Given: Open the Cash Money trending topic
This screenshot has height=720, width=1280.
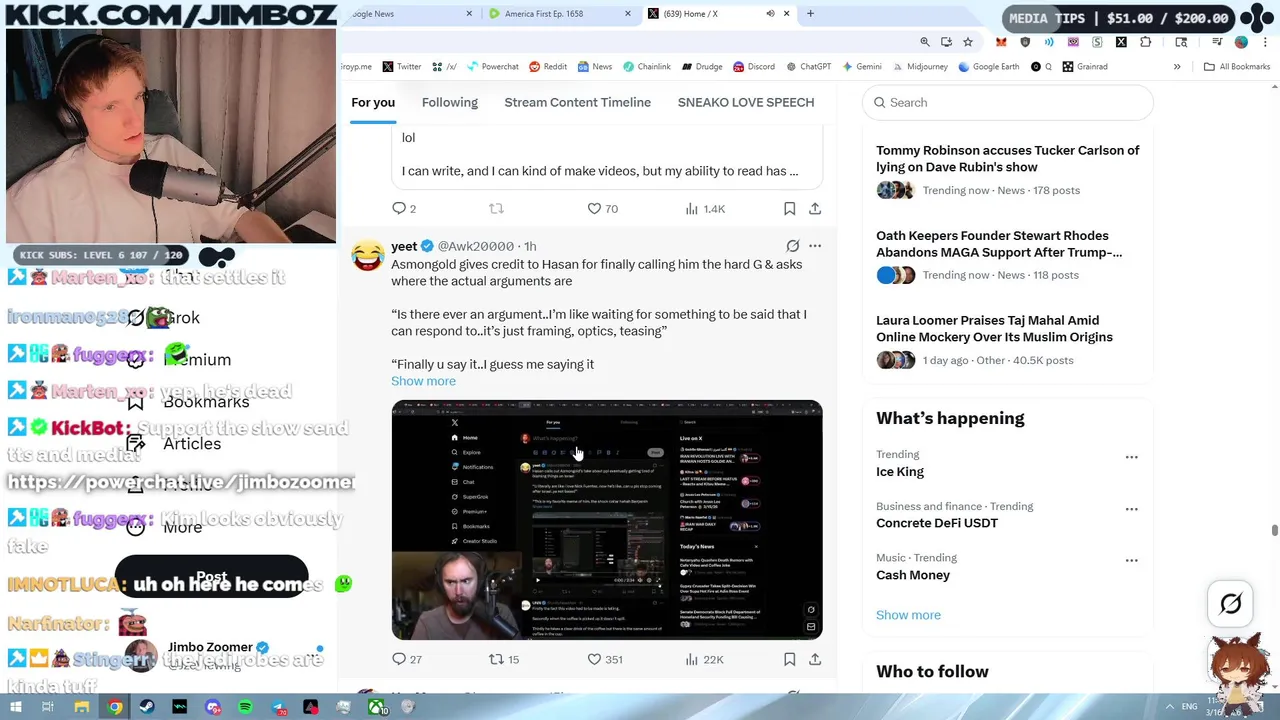Looking at the screenshot, I should pos(913,575).
